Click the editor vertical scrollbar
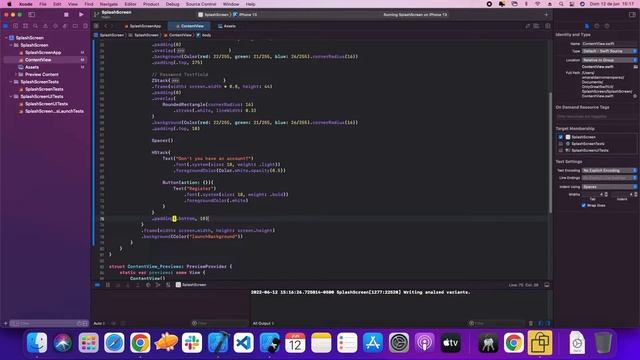Viewport: 640px width, 360px height. point(550,152)
